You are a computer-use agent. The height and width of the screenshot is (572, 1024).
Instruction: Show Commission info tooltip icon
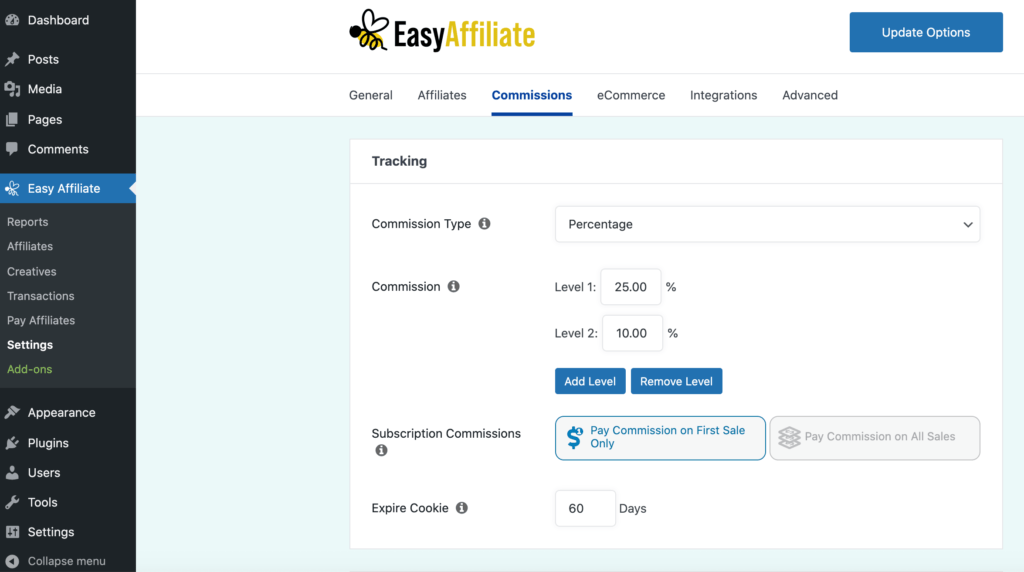(453, 286)
